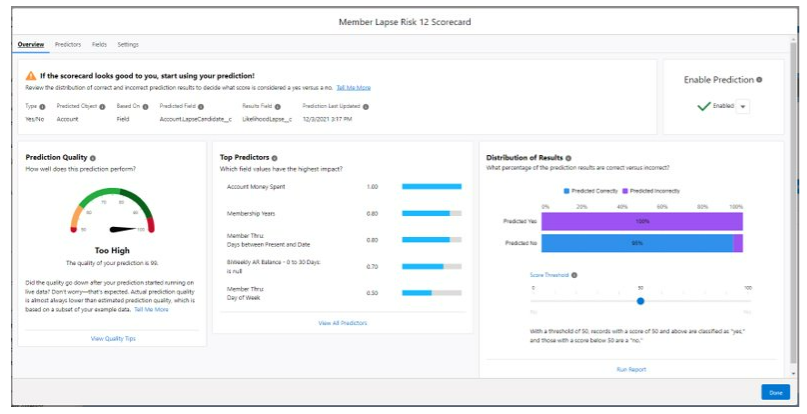
Task: Open the Enabled status dropdown arrow
Action: (x=742, y=107)
